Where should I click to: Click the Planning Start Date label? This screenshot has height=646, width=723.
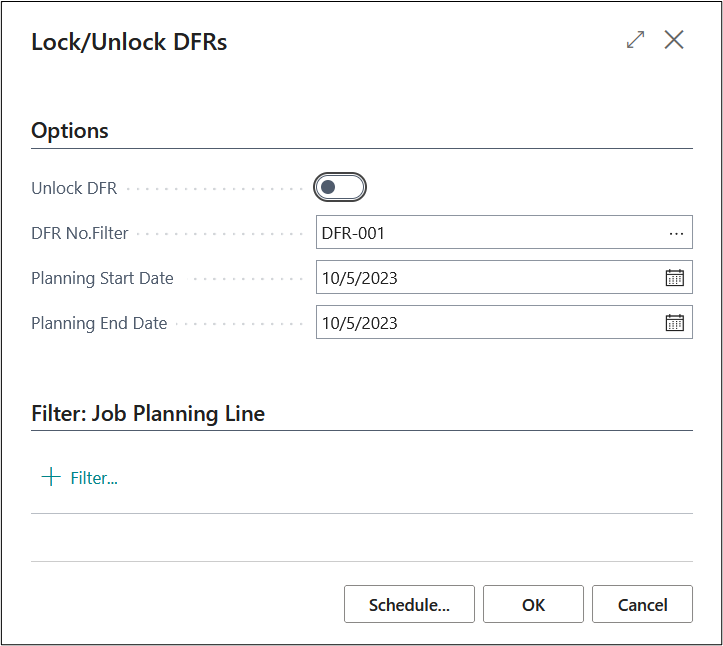coord(102,278)
